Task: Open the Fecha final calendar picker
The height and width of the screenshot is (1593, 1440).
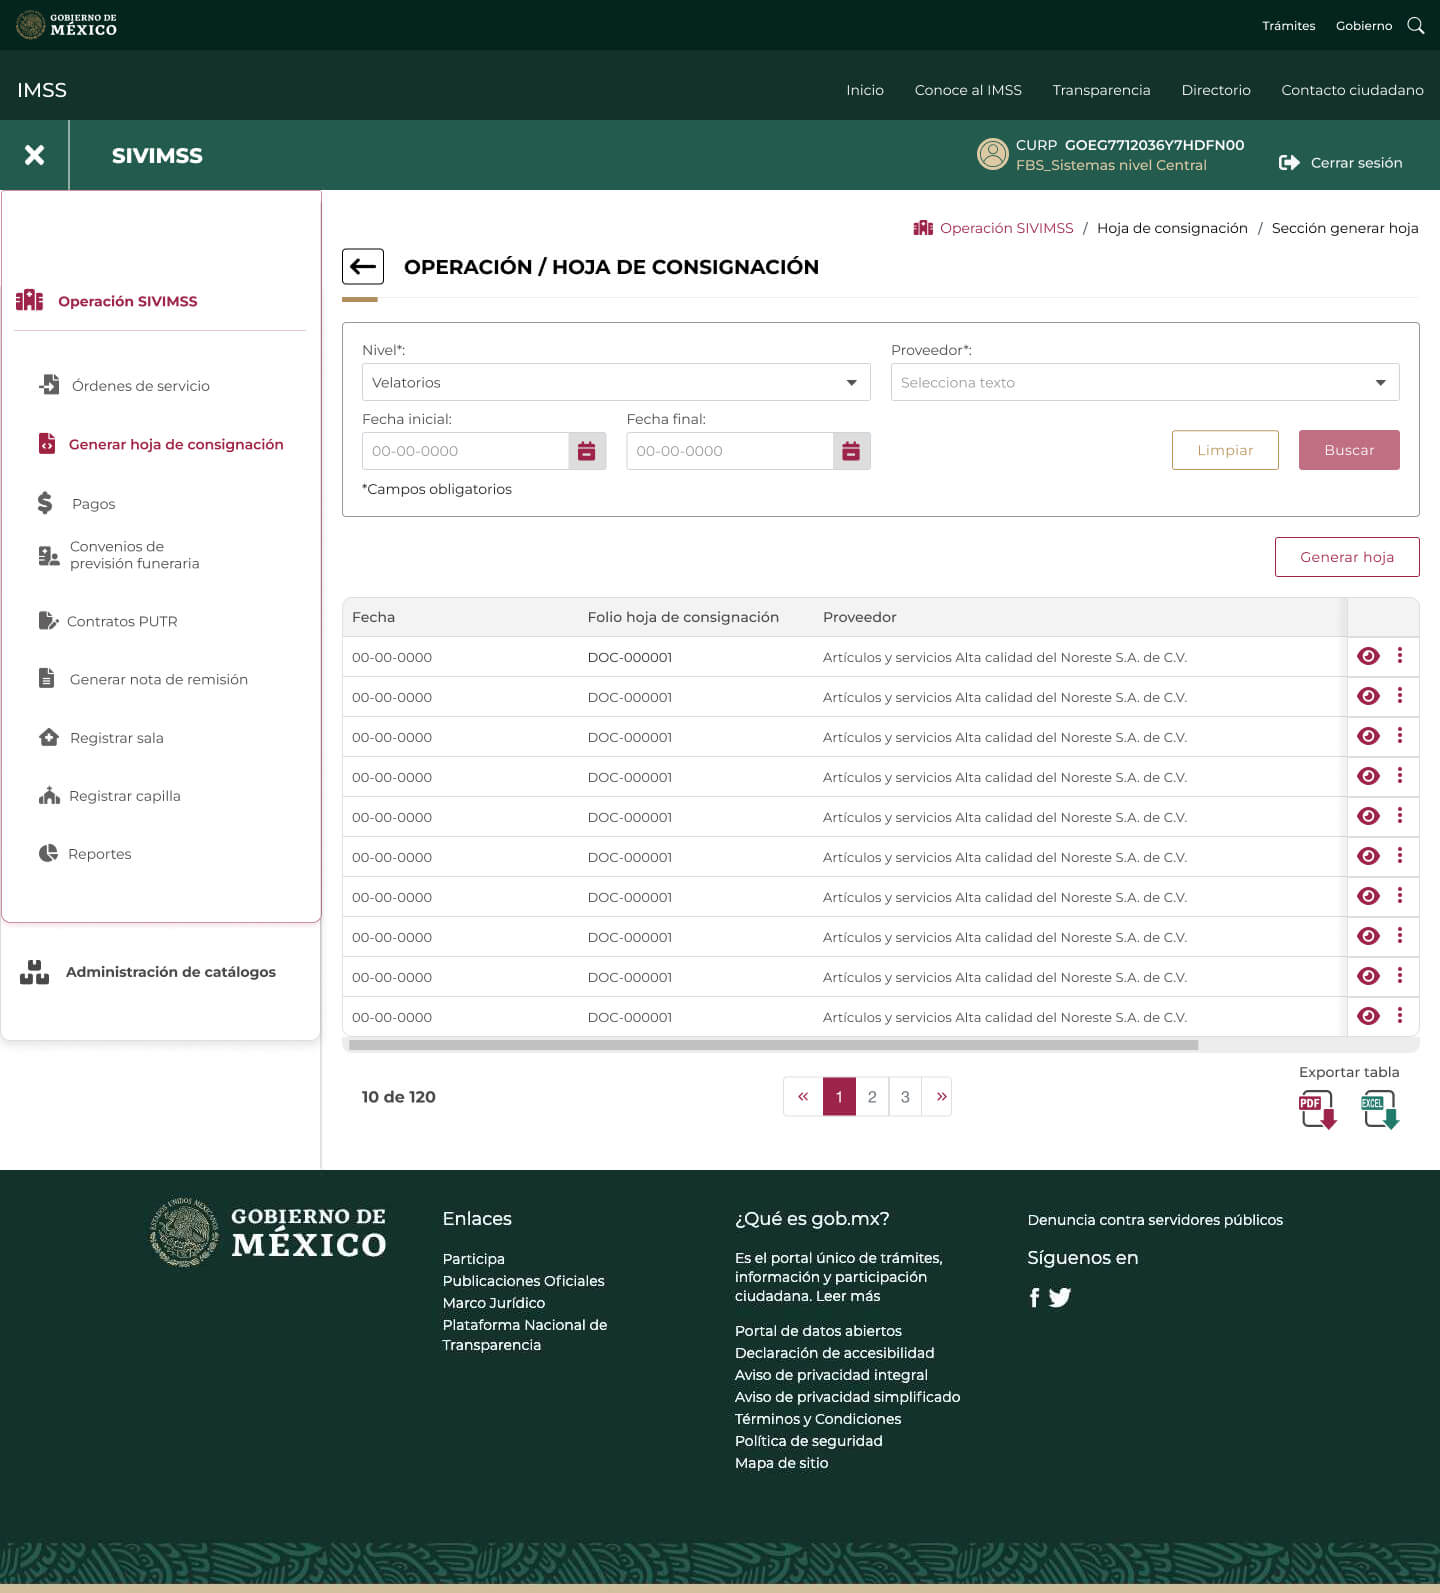Action: pyautogui.click(x=851, y=451)
